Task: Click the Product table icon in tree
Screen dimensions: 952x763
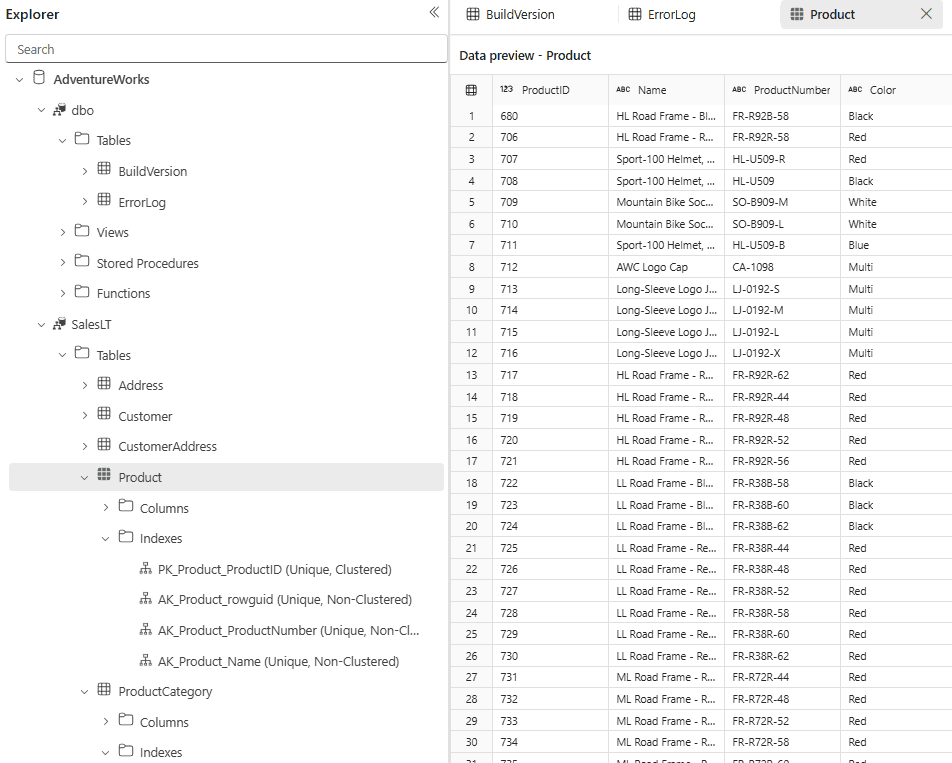Action: coord(104,474)
